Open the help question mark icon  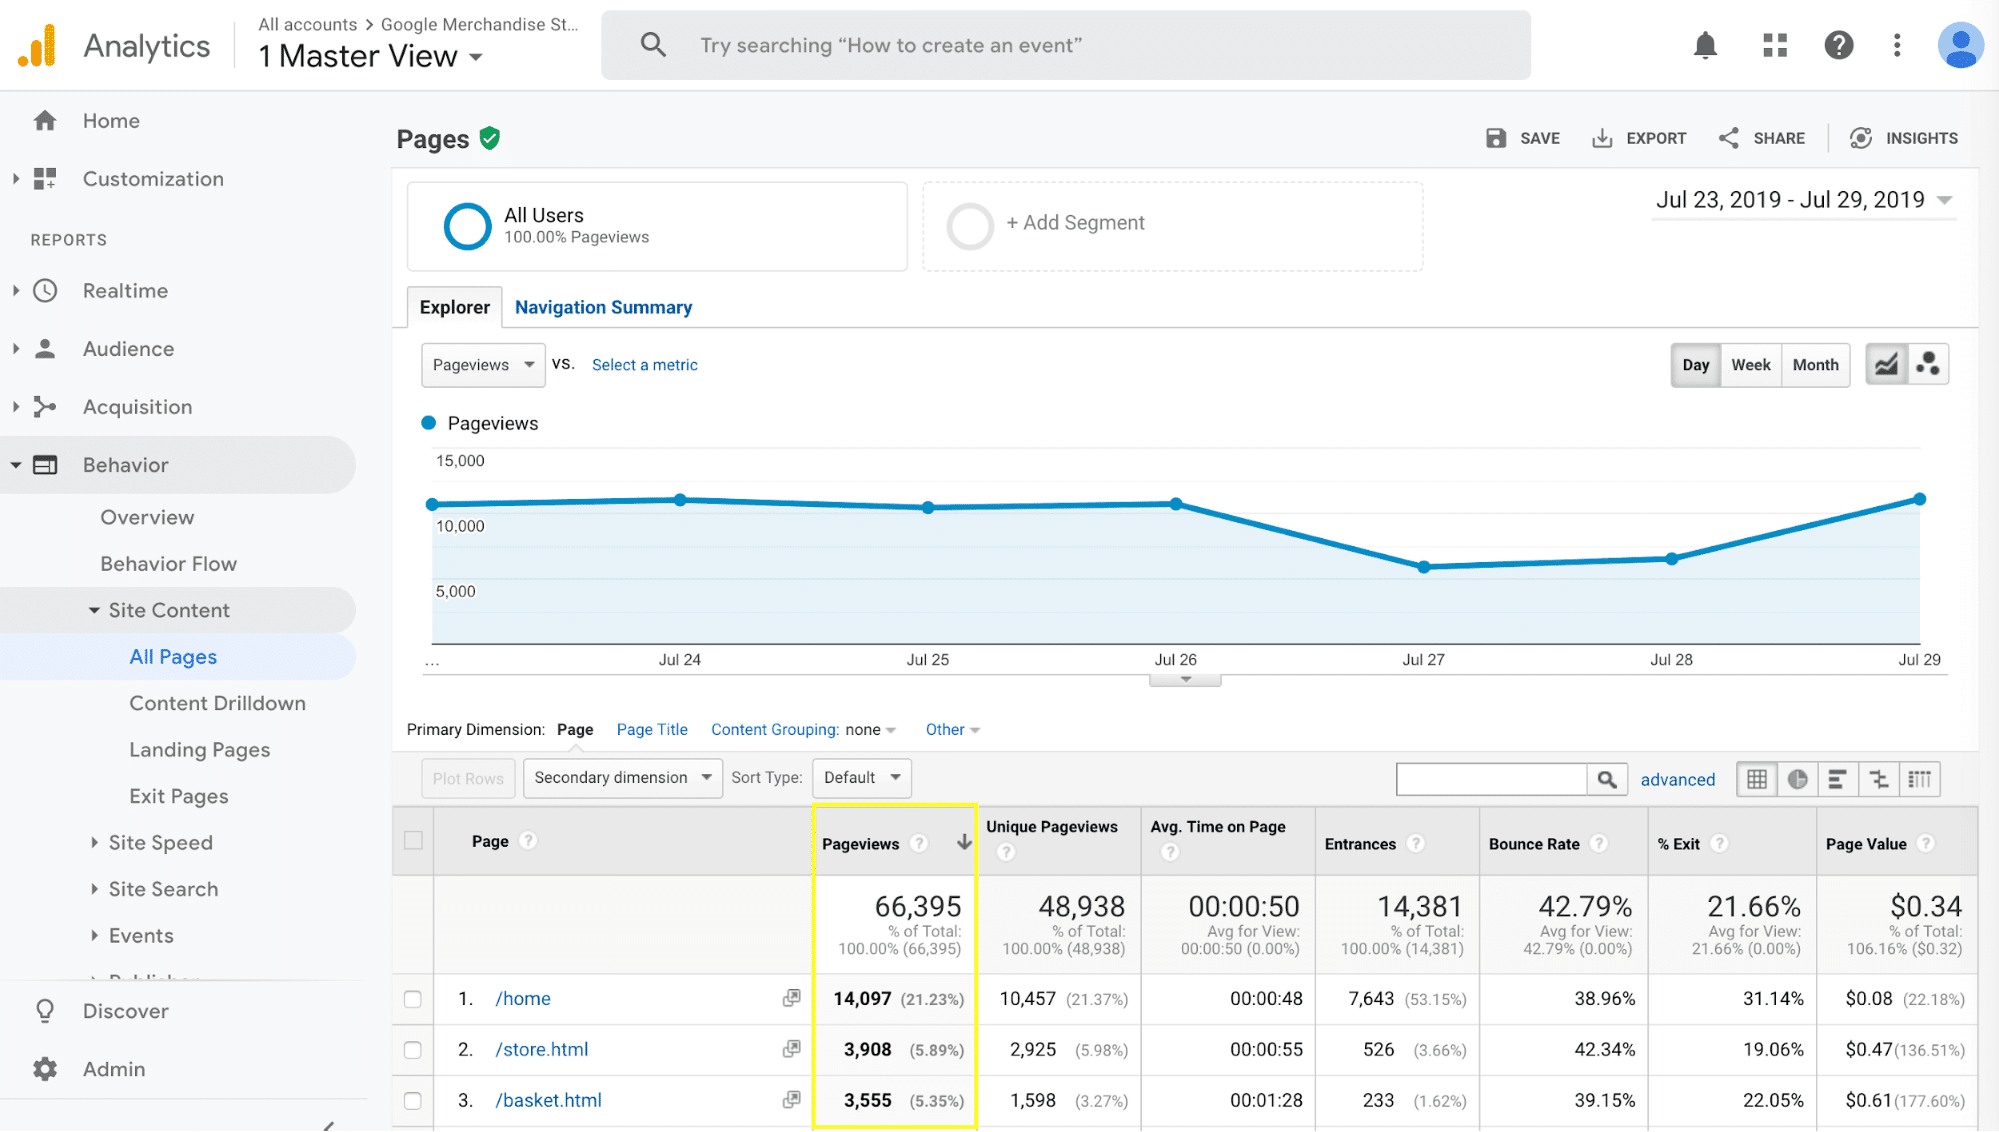coord(1838,45)
